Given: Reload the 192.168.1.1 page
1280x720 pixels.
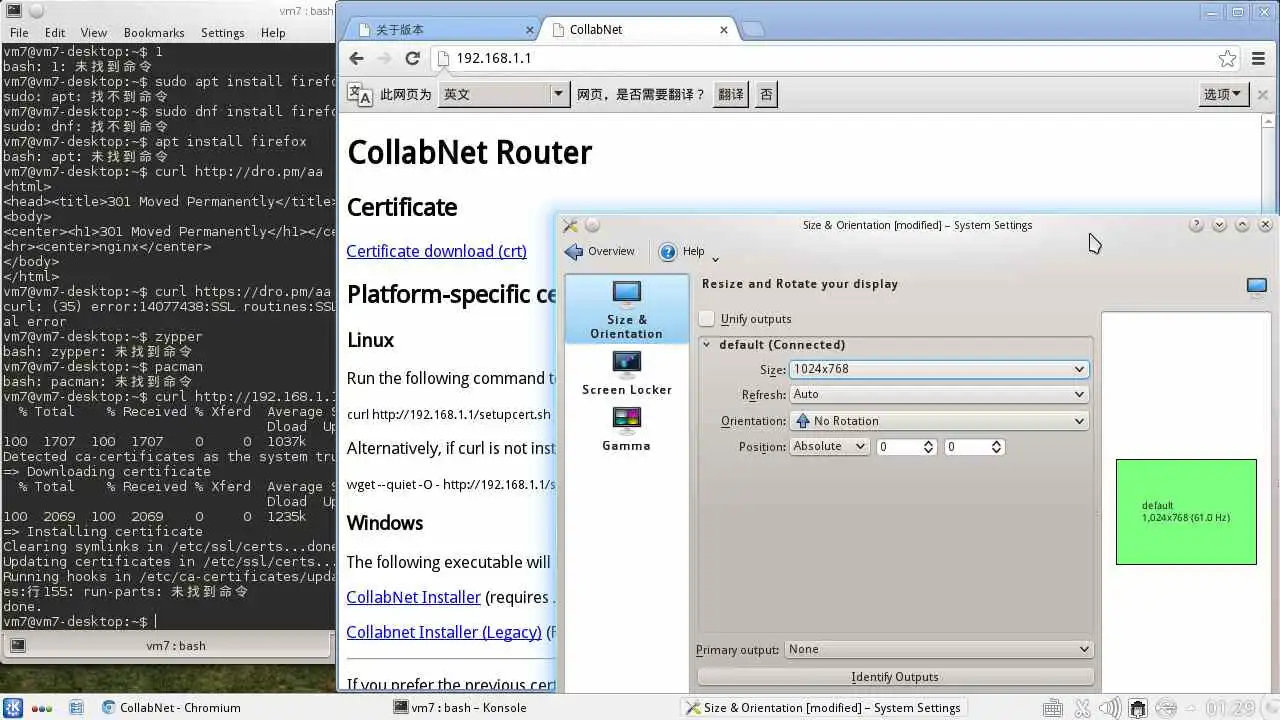Looking at the screenshot, I should tap(412, 58).
